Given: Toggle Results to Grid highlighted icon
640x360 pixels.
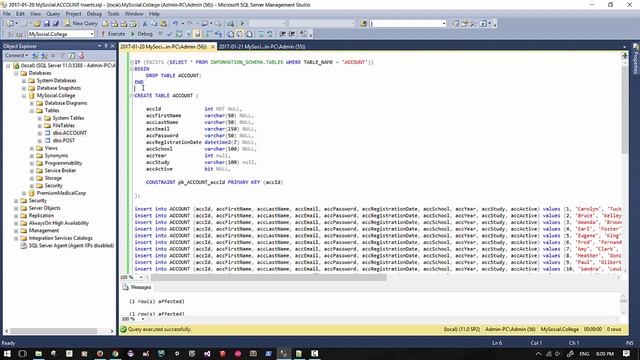Looking at the screenshot, I should 197,34.
